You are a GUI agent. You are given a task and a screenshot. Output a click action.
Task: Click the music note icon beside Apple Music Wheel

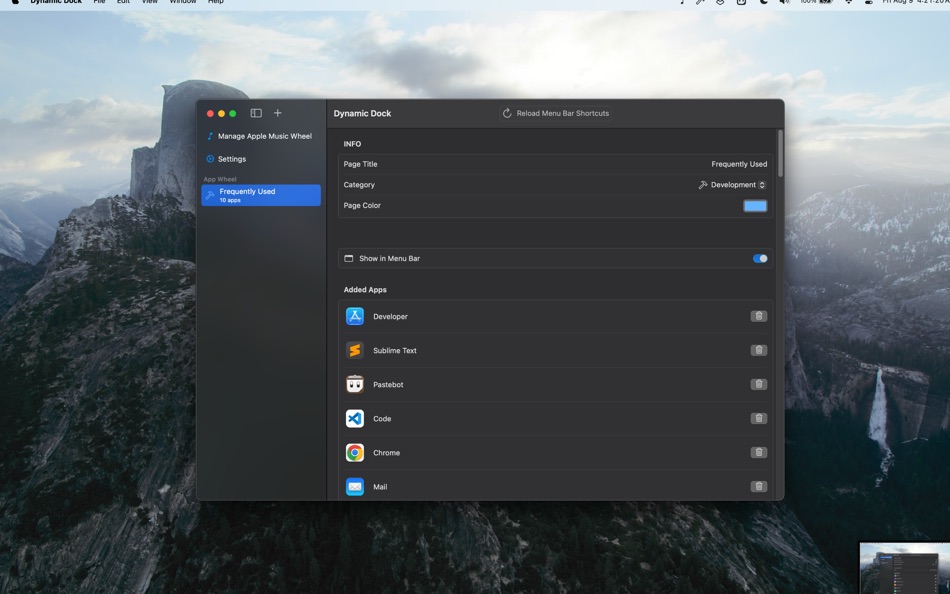[x=210, y=135]
